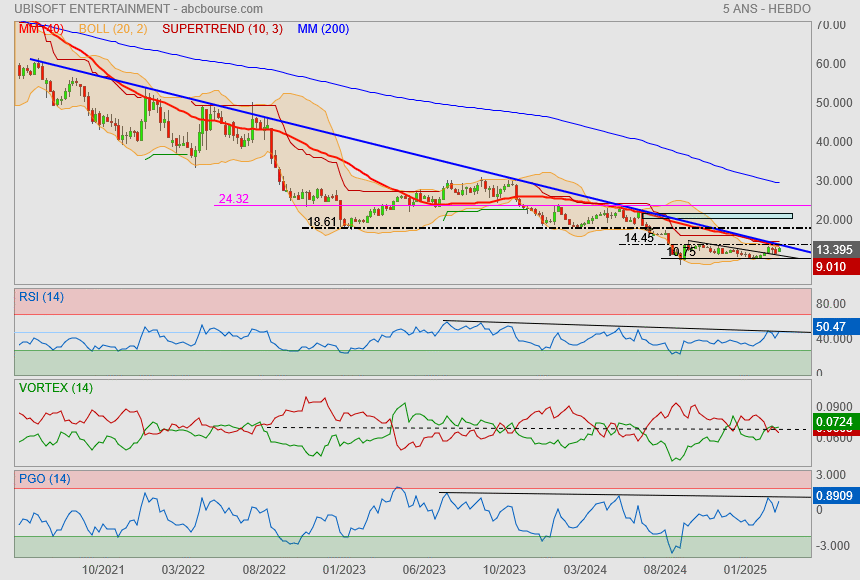
Task: Click the magenta 24.32 level label
Action: [x=233, y=199]
